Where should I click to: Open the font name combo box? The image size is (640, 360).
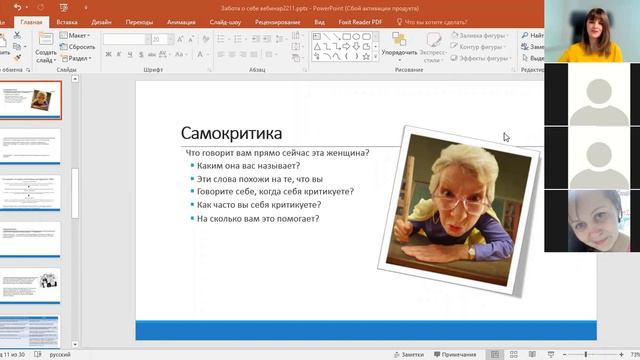127,39
